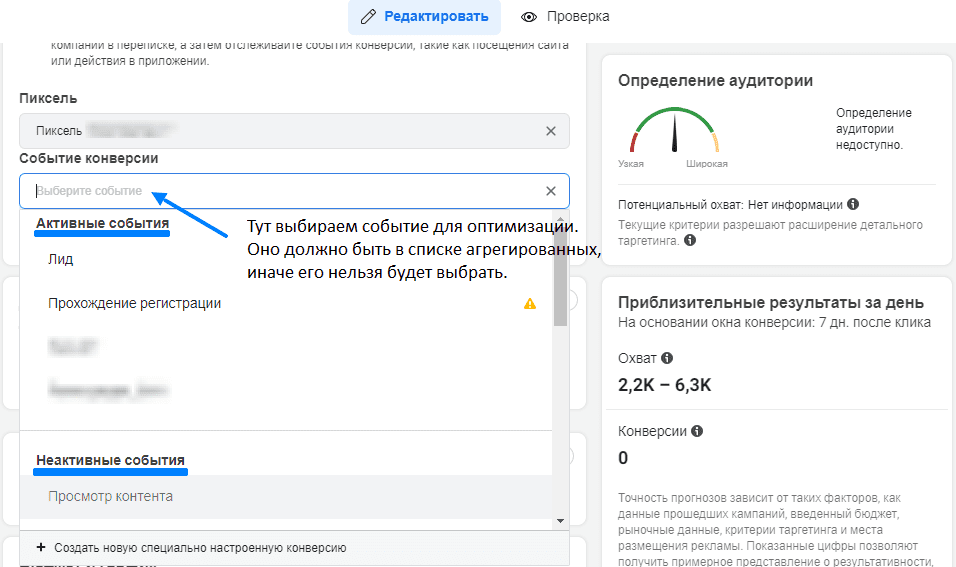
Task: Click the event list scrollbar up arrow
Action: [560, 215]
